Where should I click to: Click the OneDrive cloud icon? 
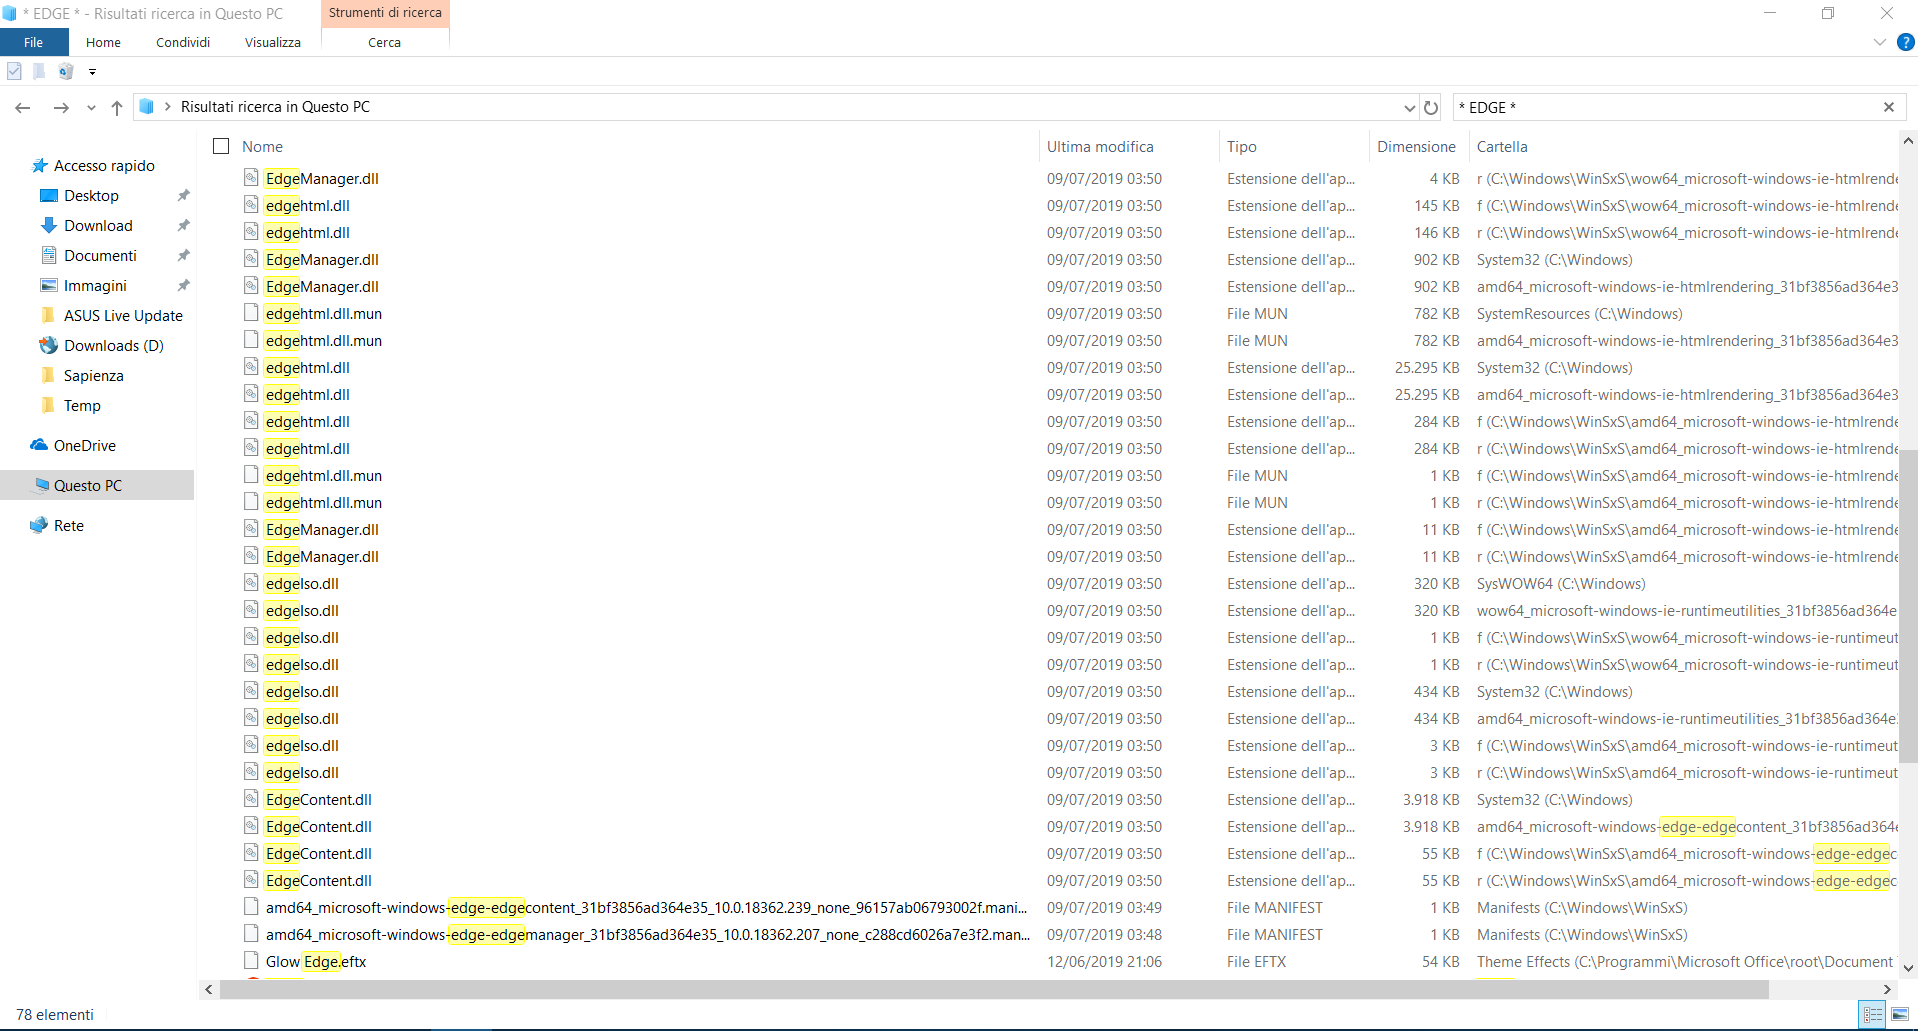39,445
